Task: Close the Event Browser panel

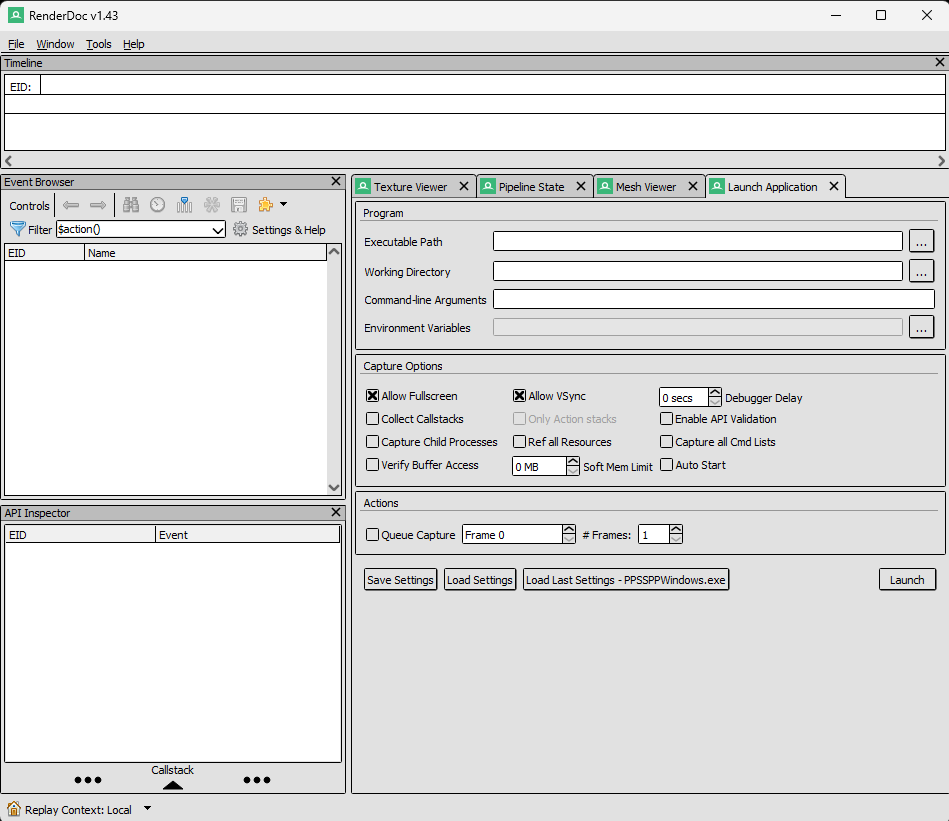Action: pos(336,181)
